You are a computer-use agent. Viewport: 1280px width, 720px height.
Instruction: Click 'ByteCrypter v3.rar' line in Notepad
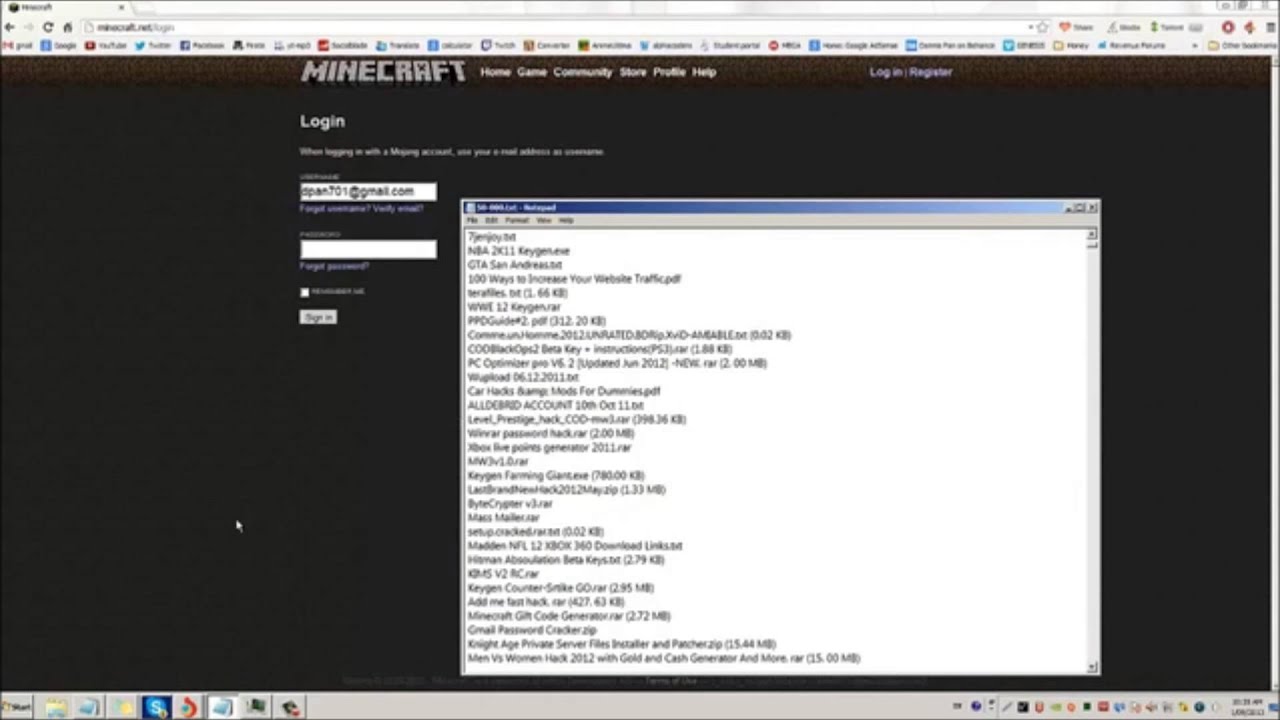[x=510, y=504]
